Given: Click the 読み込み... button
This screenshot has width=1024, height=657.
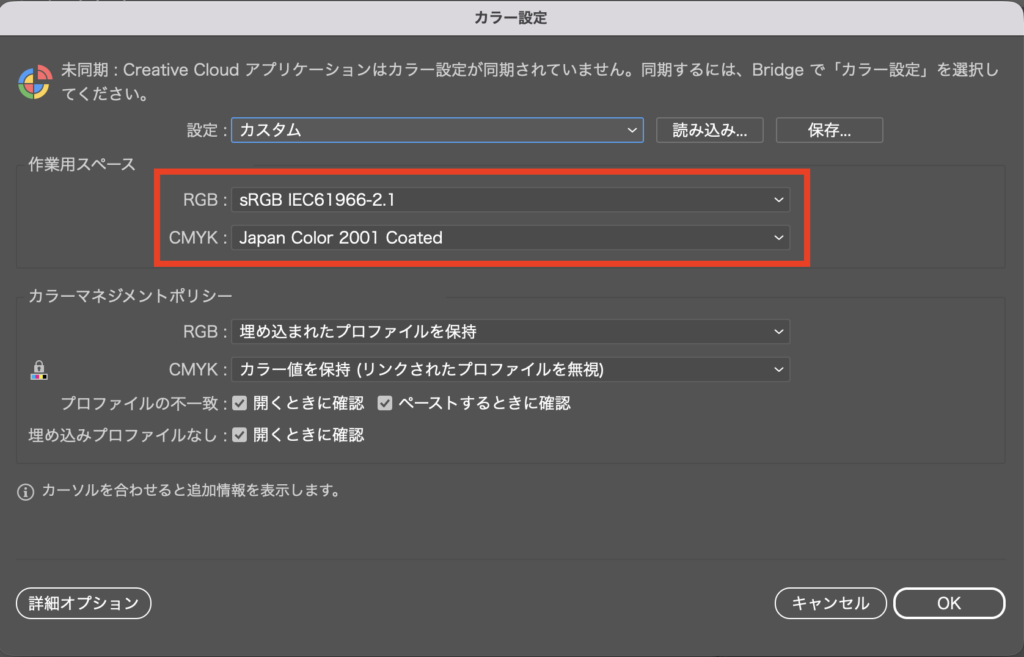Looking at the screenshot, I should [709, 130].
